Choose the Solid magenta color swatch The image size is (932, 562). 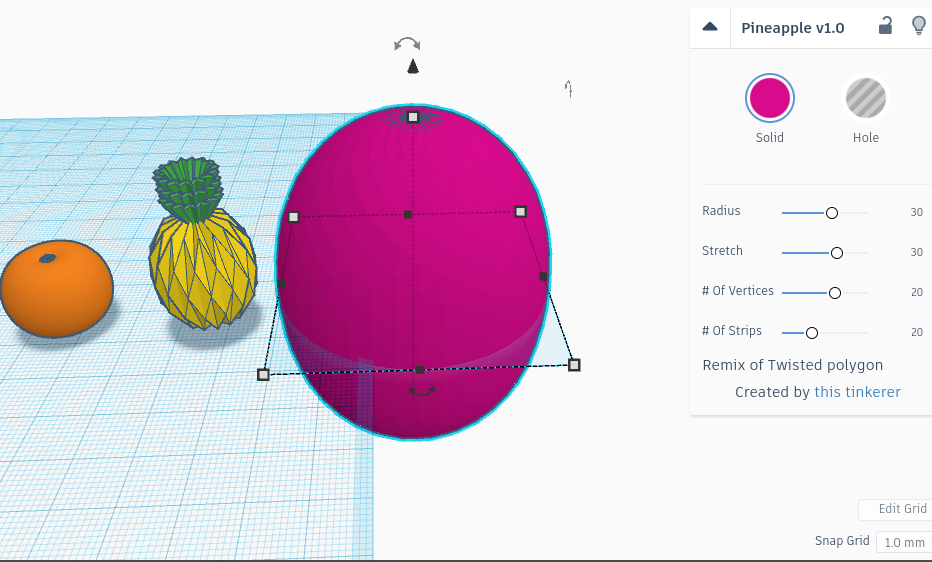coord(770,98)
